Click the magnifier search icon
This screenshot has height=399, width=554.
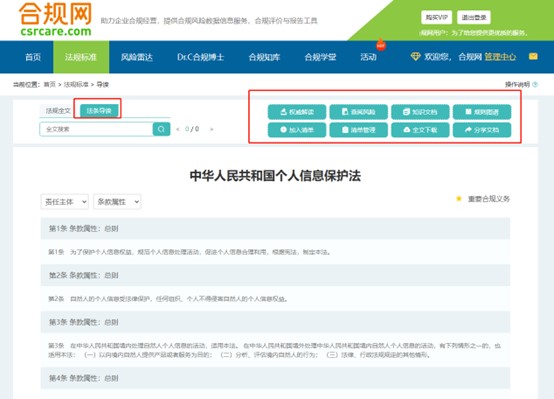[161, 129]
